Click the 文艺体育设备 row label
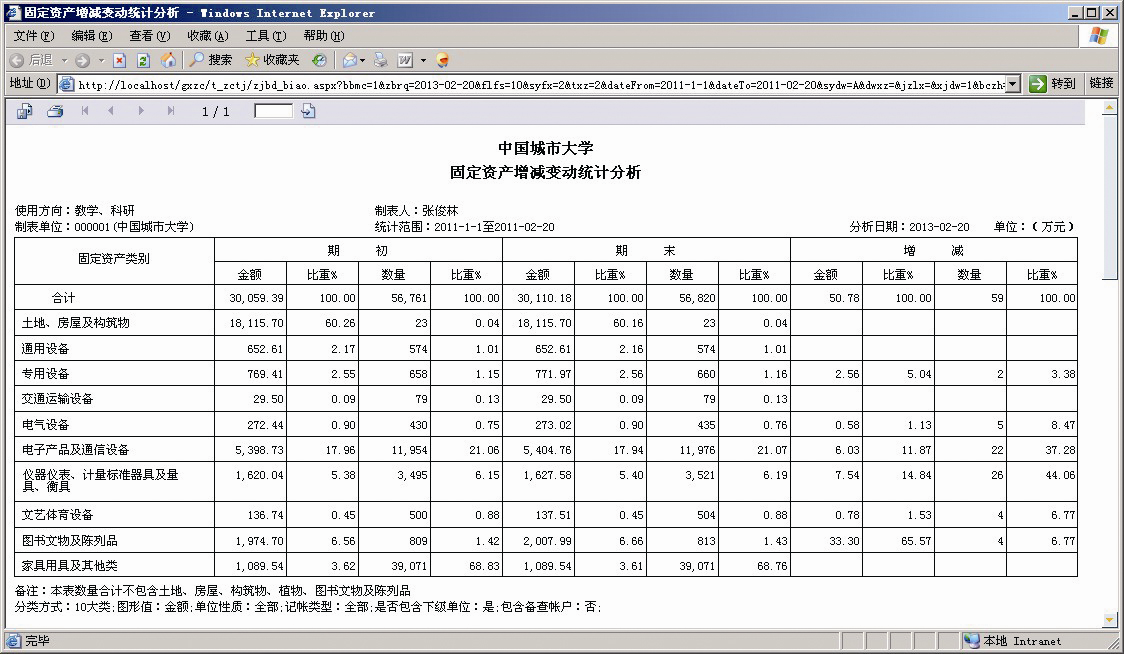Image resolution: width=1124 pixels, height=654 pixels. coord(57,515)
